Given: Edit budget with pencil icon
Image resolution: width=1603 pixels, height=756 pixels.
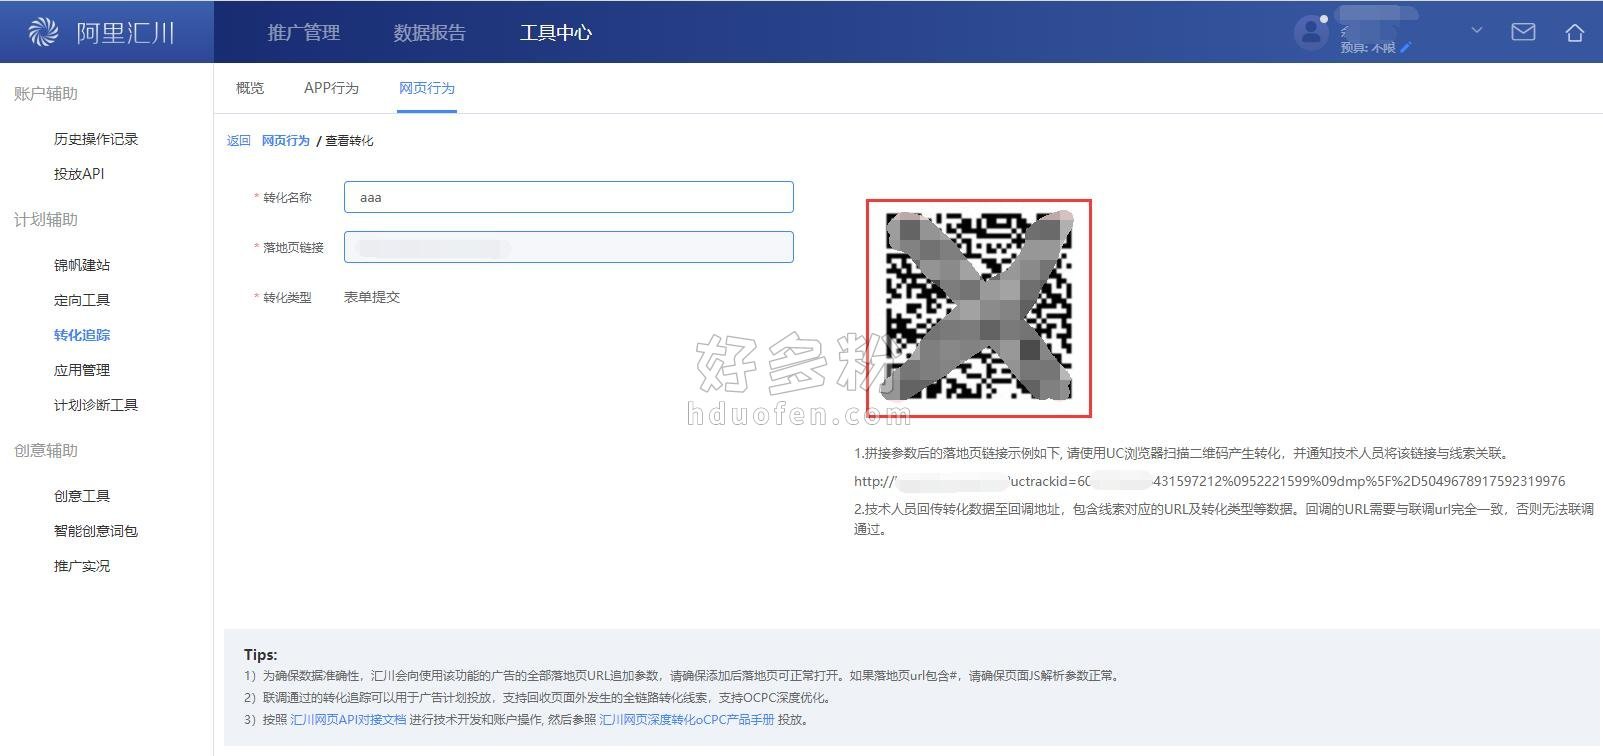Looking at the screenshot, I should coord(1405,47).
